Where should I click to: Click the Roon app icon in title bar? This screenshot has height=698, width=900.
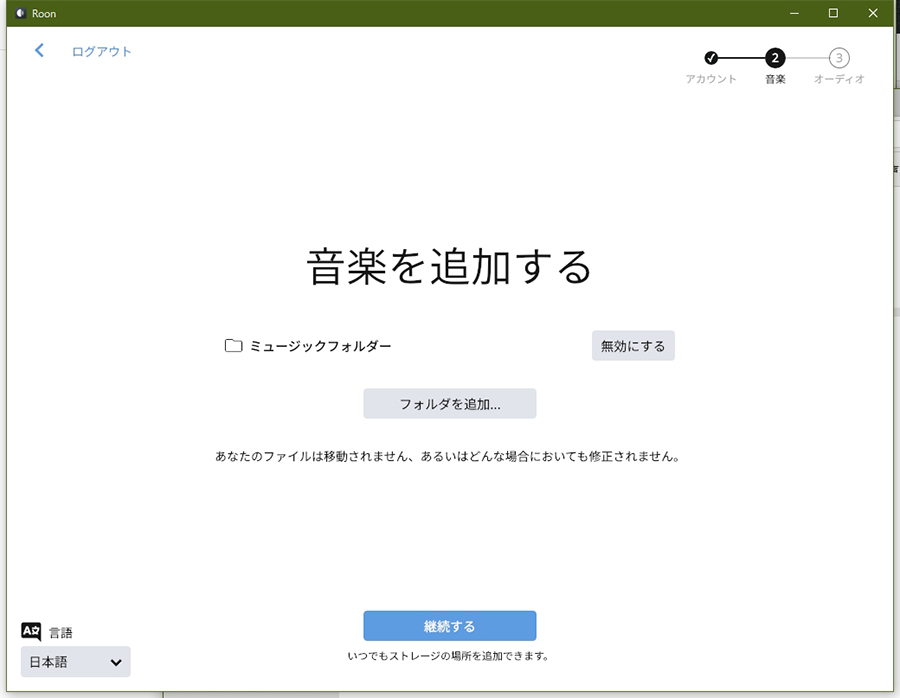18,13
